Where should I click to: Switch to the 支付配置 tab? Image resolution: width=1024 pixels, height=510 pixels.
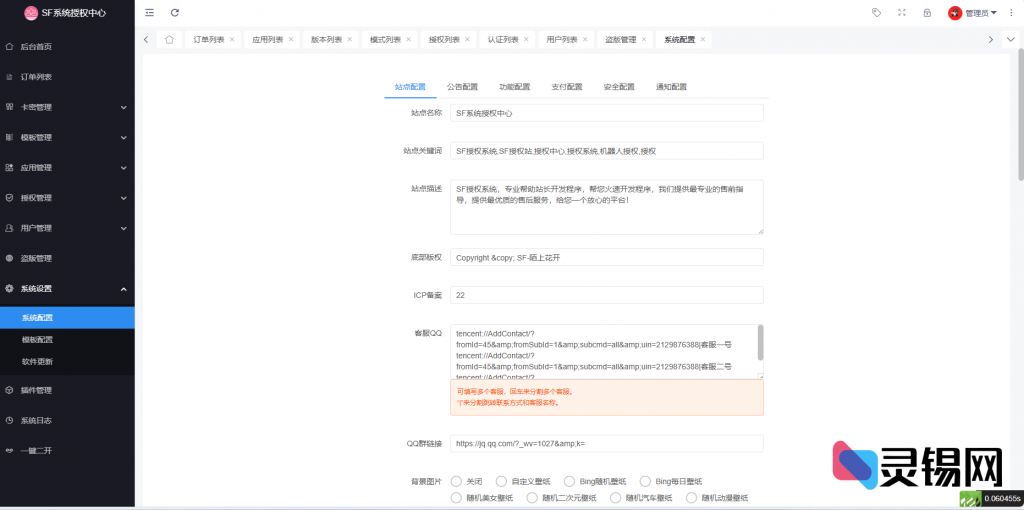[x=566, y=87]
